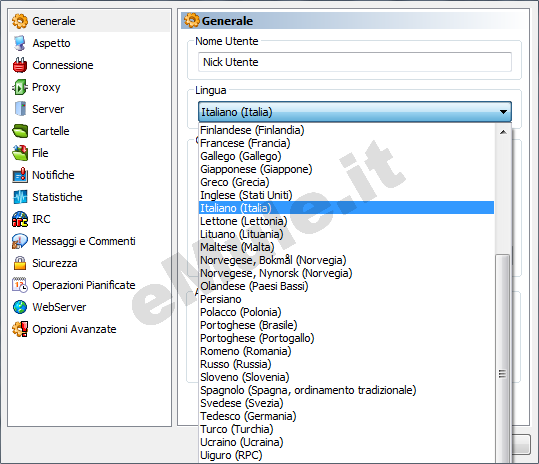Screen dimensions: 539x464
Task: Select Tedesco (Germania) language
Action: [x=346, y=416]
